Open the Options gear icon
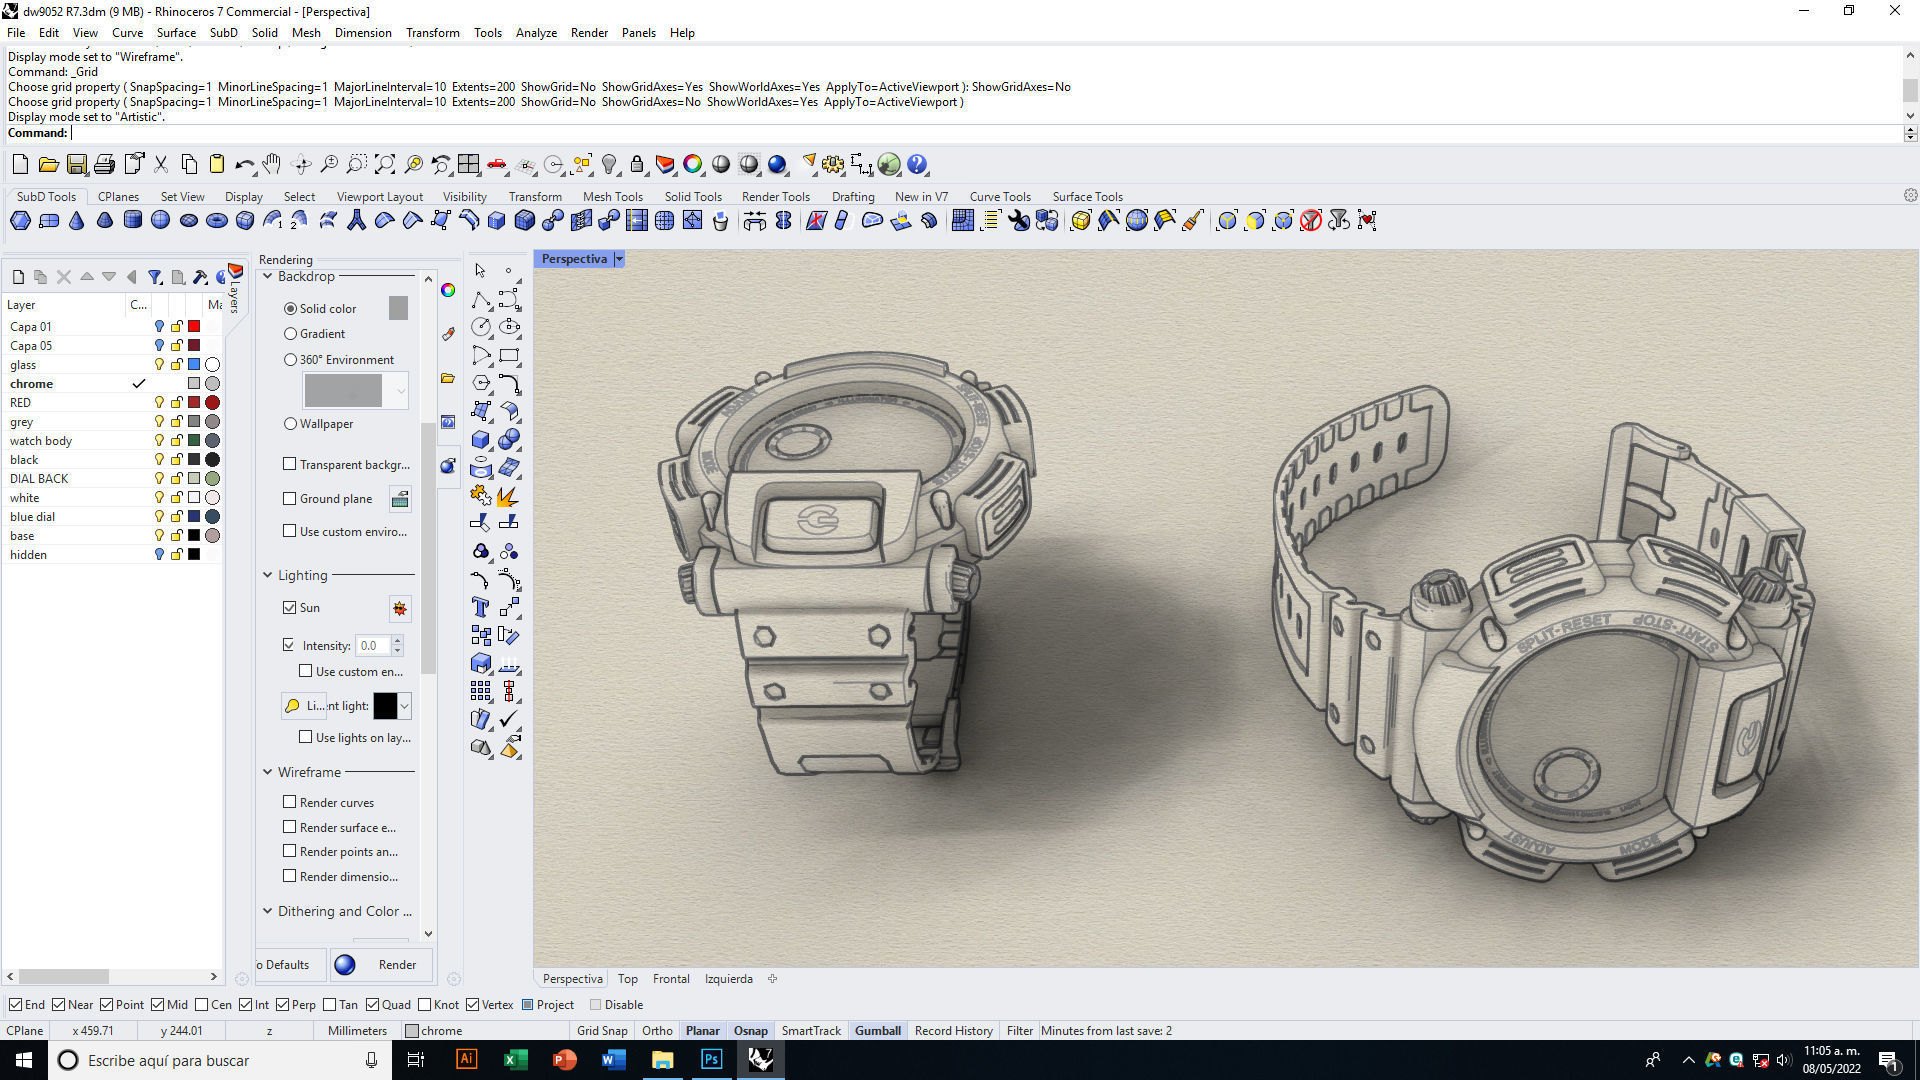Image resolution: width=1920 pixels, height=1080 pixels. point(833,165)
